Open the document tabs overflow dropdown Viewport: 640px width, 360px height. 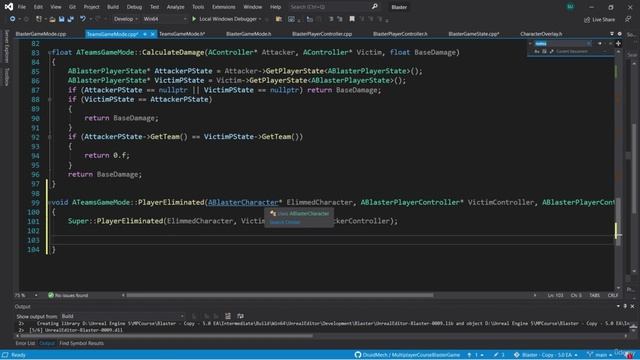[x=612, y=34]
